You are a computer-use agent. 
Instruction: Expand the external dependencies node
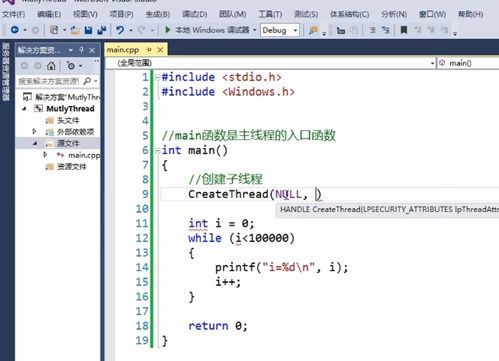tap(34, 132)
